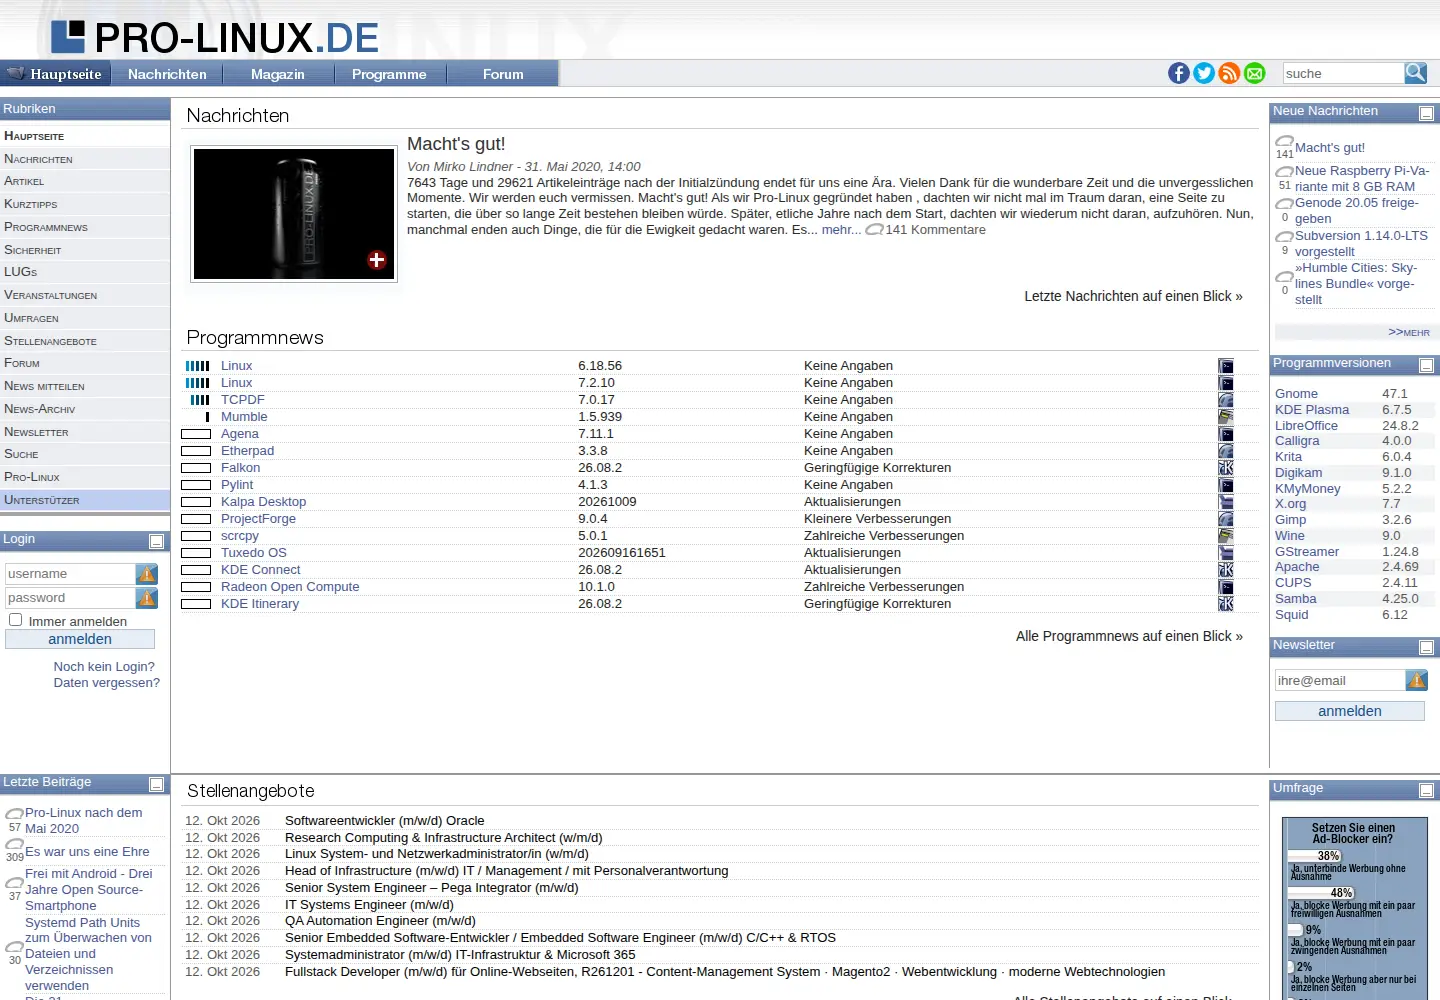
Task: Click the warning icon beside password field
Action: click(147, 598)
